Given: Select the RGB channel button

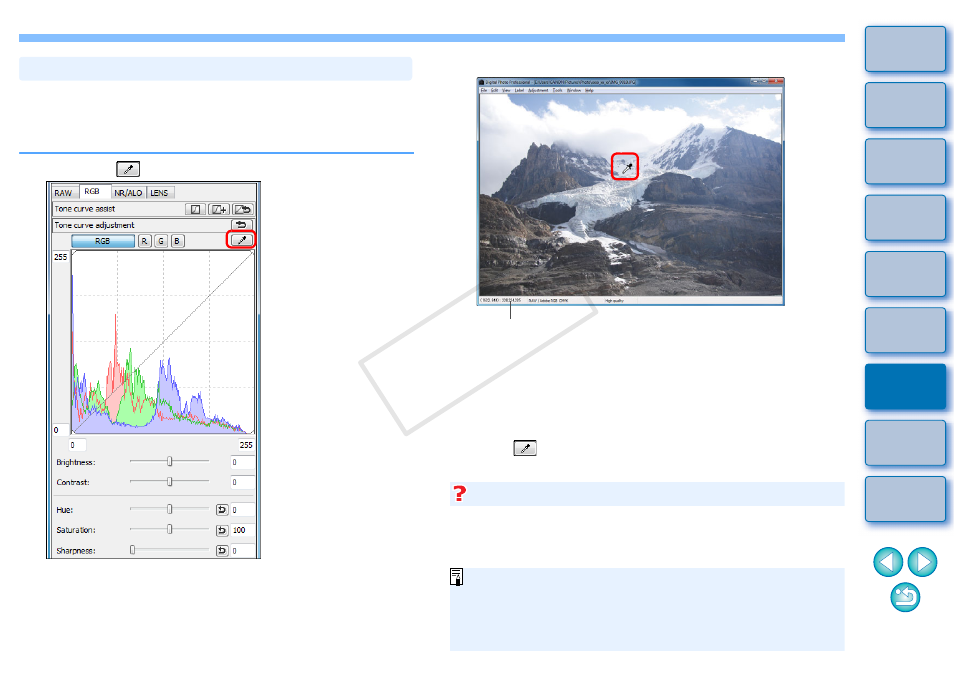Looking at the screenshot, I should 103,241.
